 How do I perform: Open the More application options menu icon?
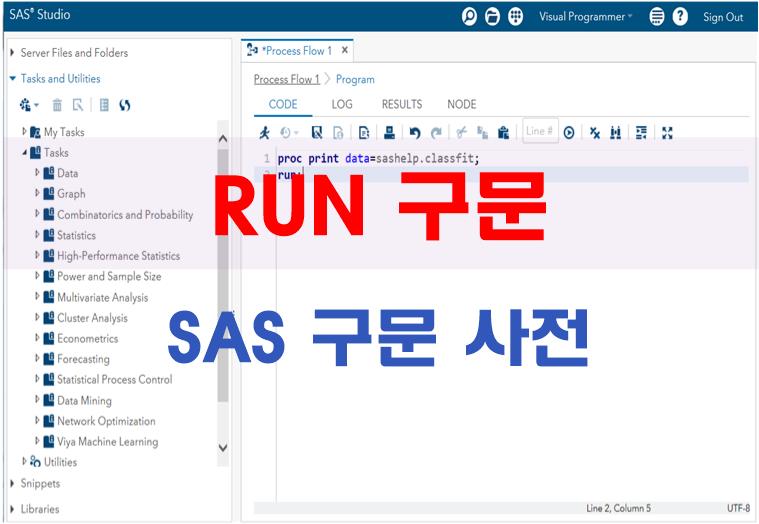click(656, 16)
